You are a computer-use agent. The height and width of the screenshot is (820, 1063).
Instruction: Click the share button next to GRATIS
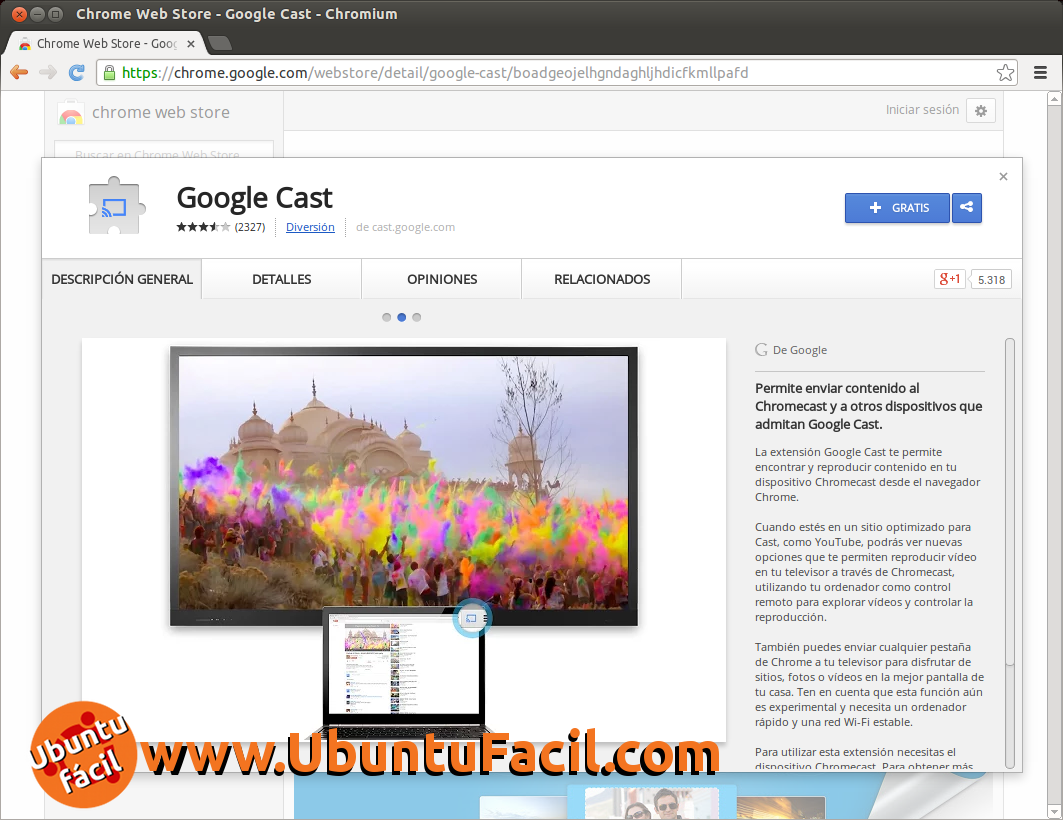click(x=967, y=207)
